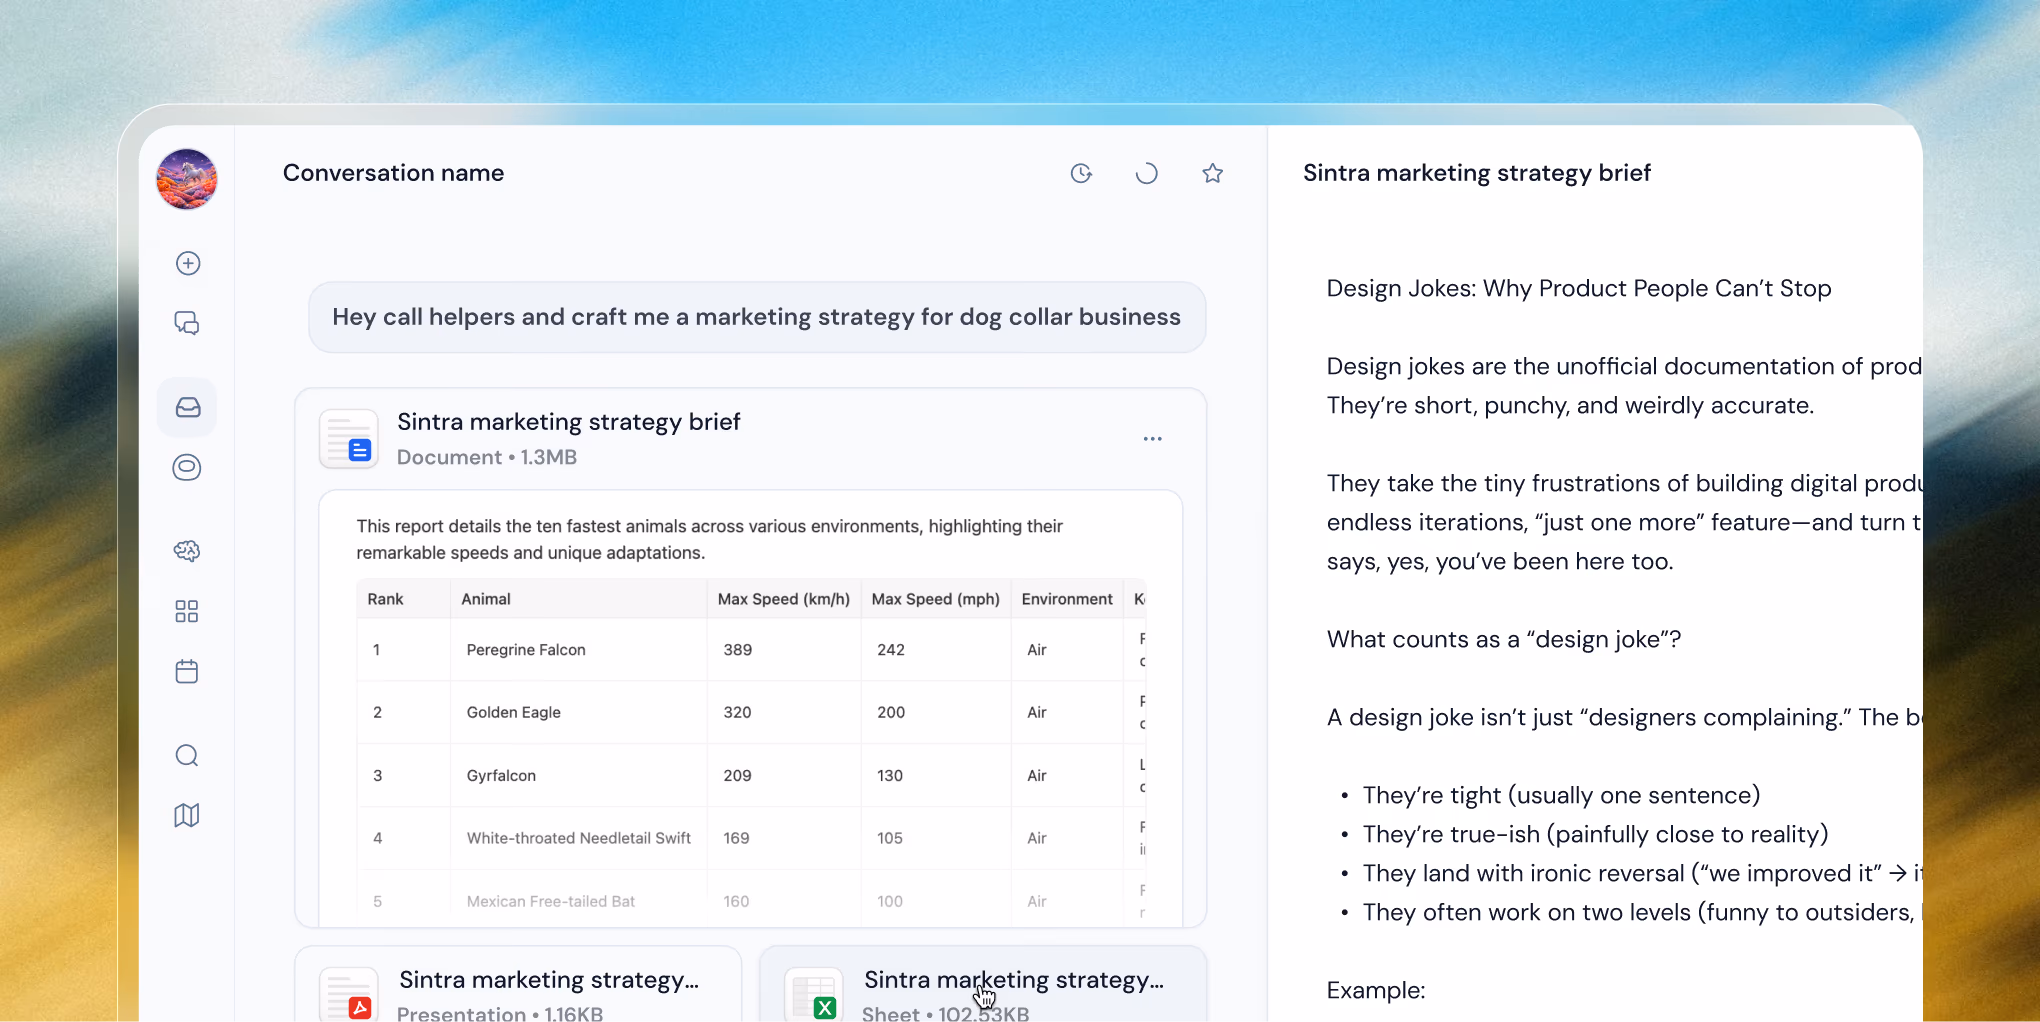Click the 209 km/h speed value
Image resolution: width=2040 pixels, height=1022 pixels.
[738, 775]
